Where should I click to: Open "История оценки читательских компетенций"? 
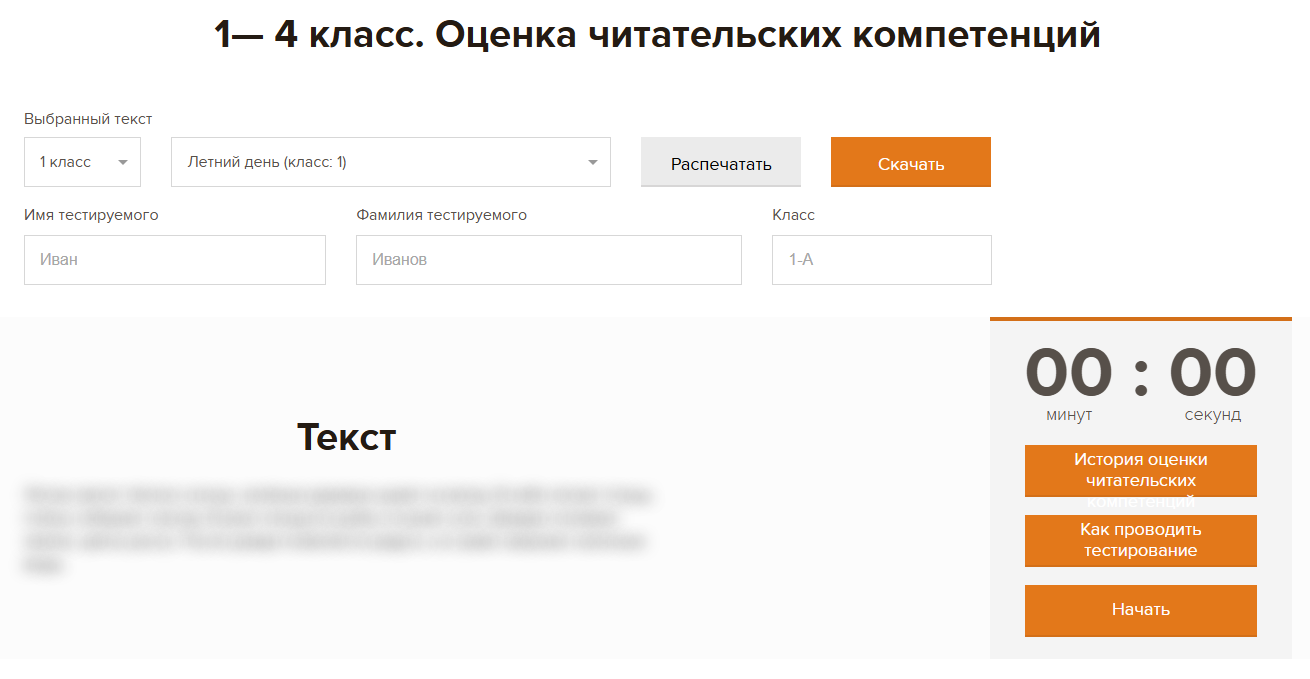[1140, 471]
